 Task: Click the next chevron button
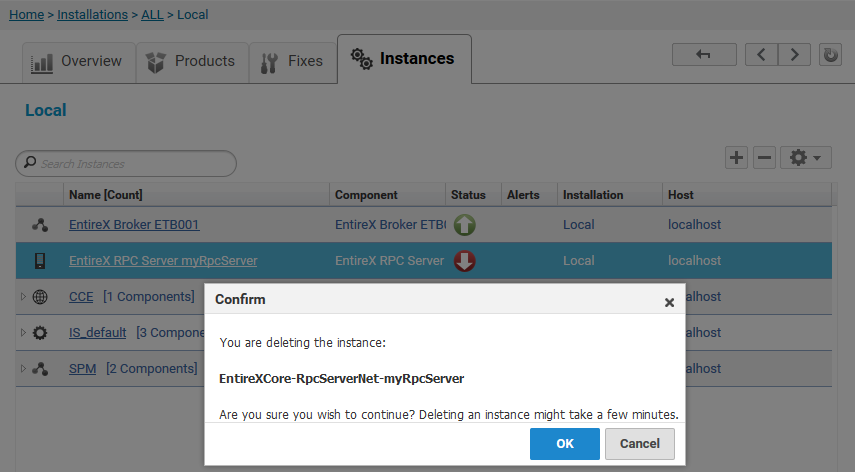[794, 55]
